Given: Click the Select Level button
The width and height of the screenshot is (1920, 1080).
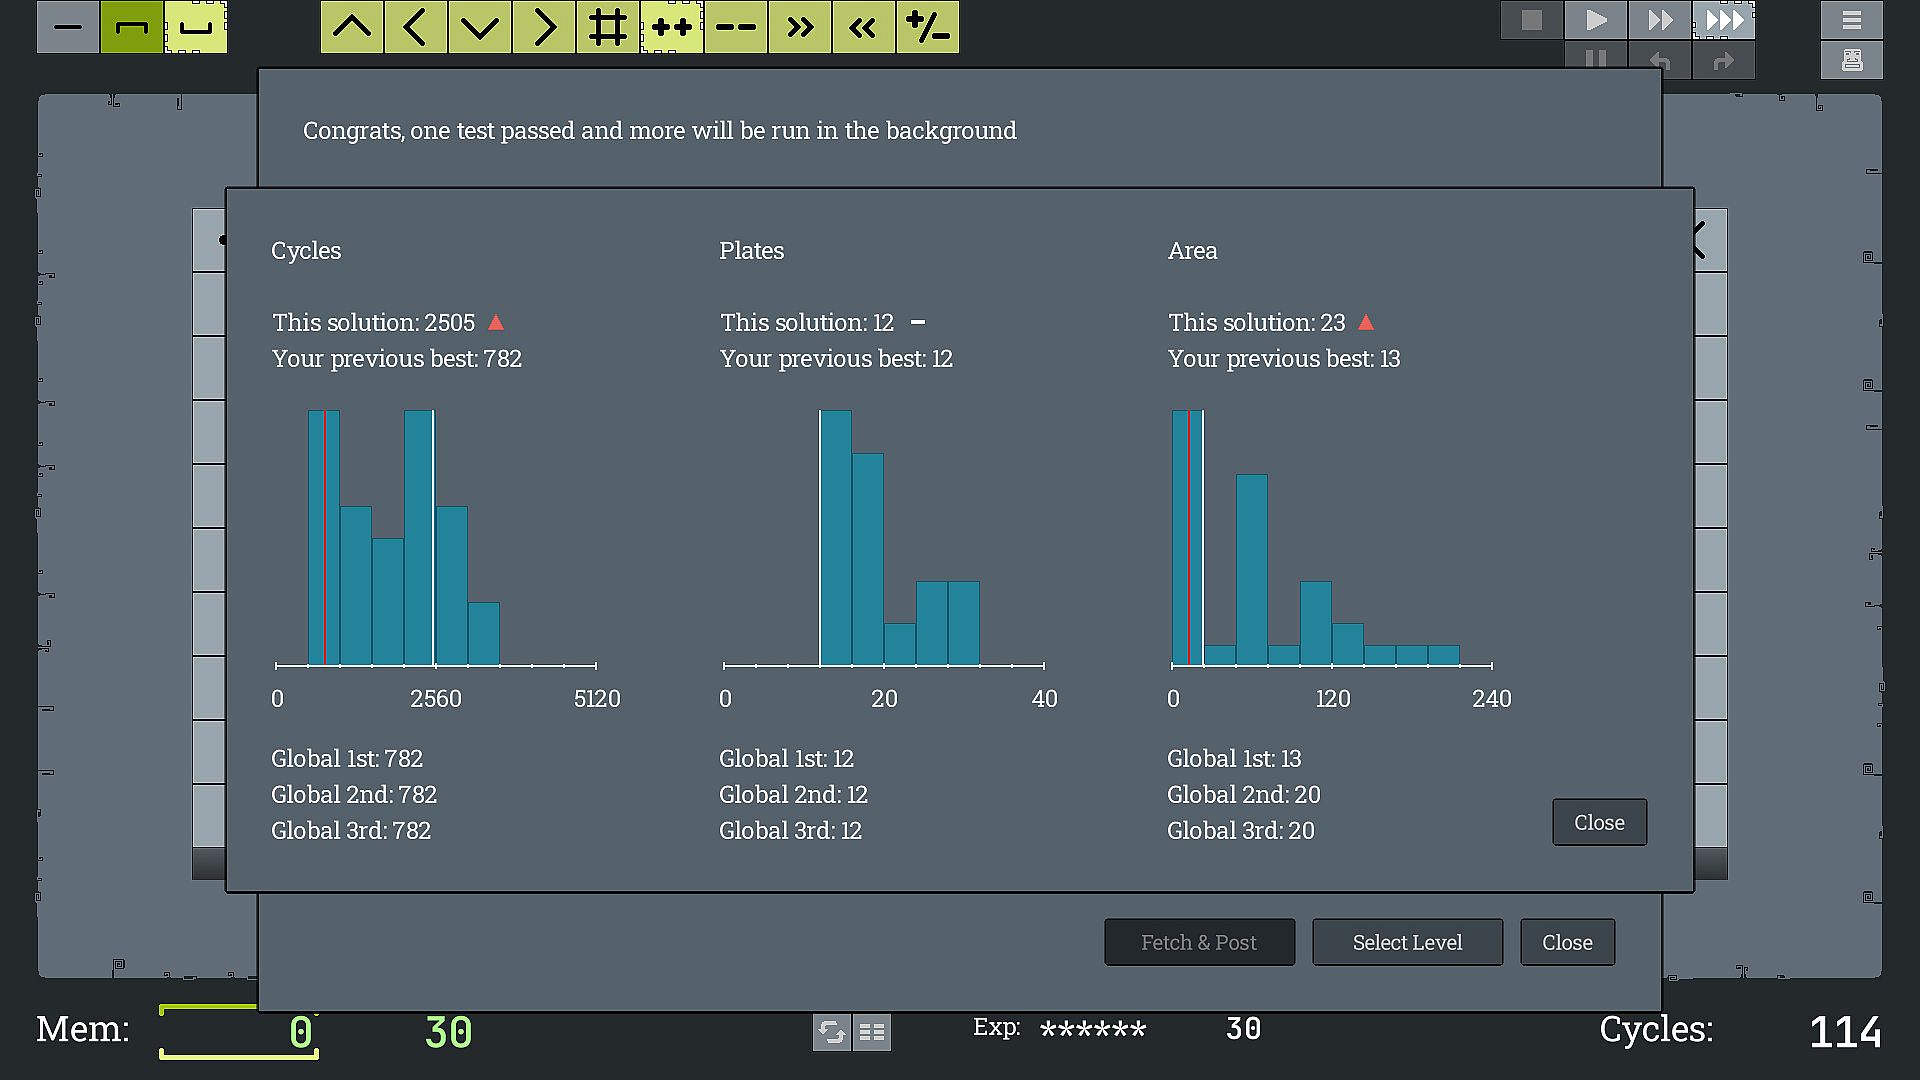Looking at the screenshot, I should (1407, 942).
